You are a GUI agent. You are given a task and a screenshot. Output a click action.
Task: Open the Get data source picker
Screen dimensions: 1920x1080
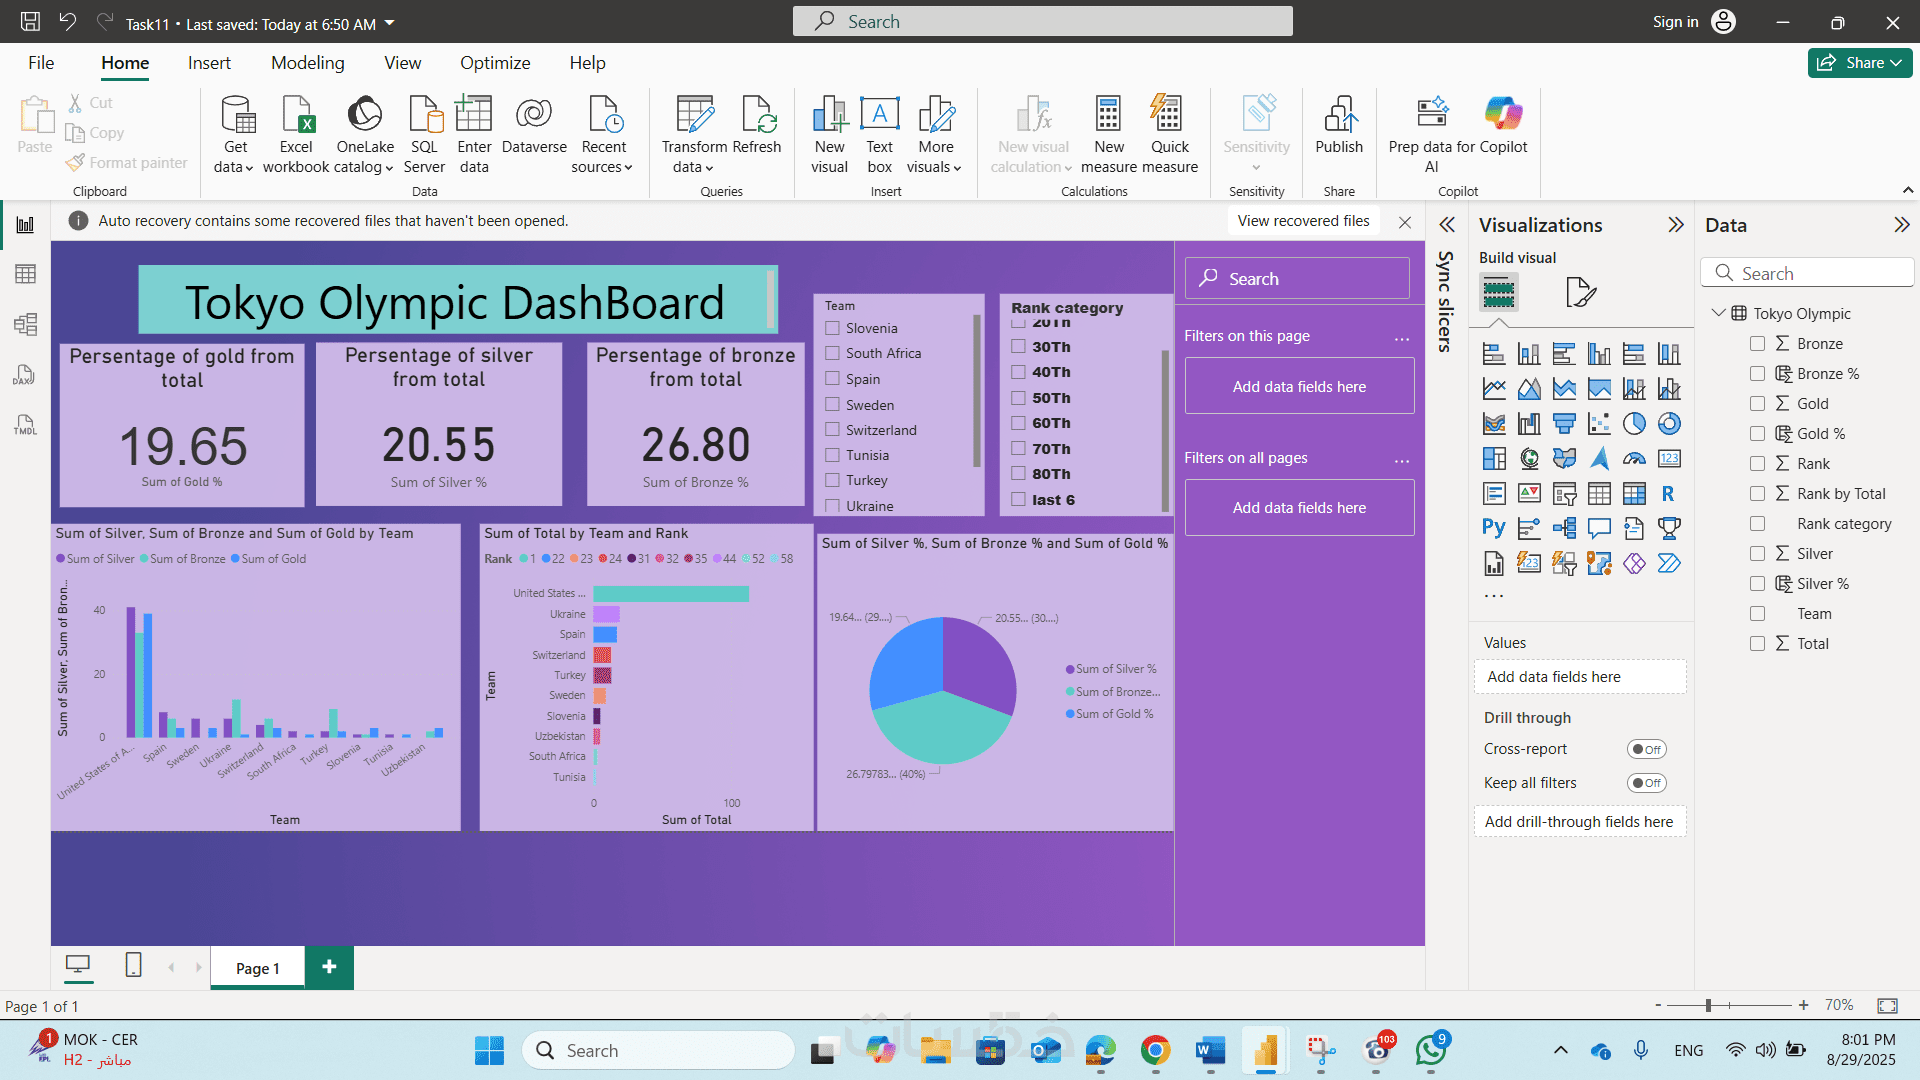coord(236,134)
